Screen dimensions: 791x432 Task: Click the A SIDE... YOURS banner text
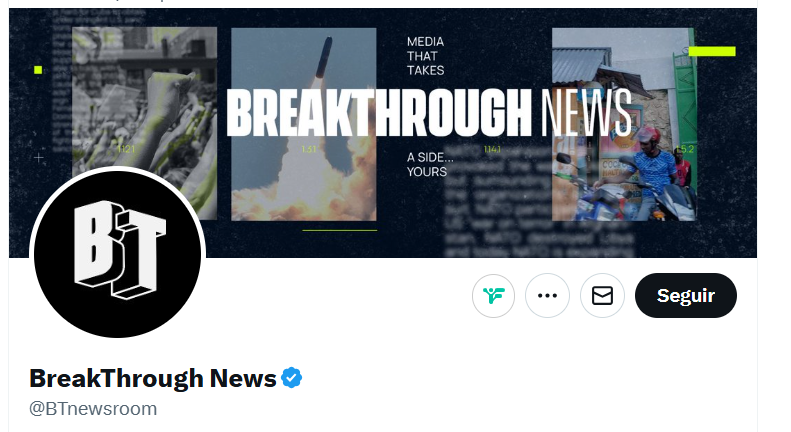tap(430, 165)
